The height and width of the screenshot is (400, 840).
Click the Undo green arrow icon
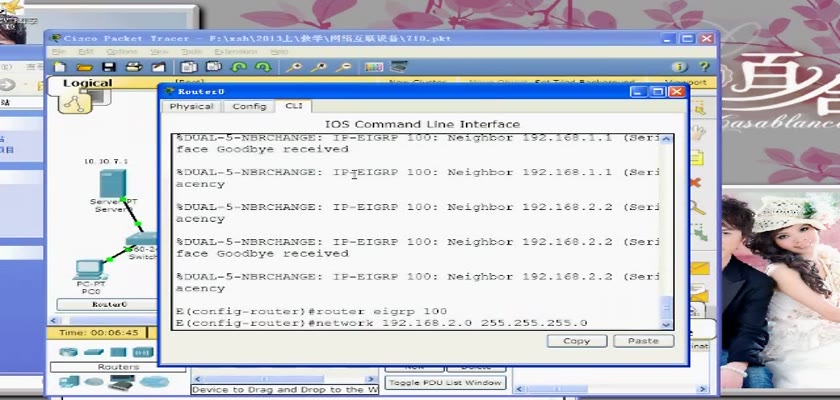tap(238, 67)
